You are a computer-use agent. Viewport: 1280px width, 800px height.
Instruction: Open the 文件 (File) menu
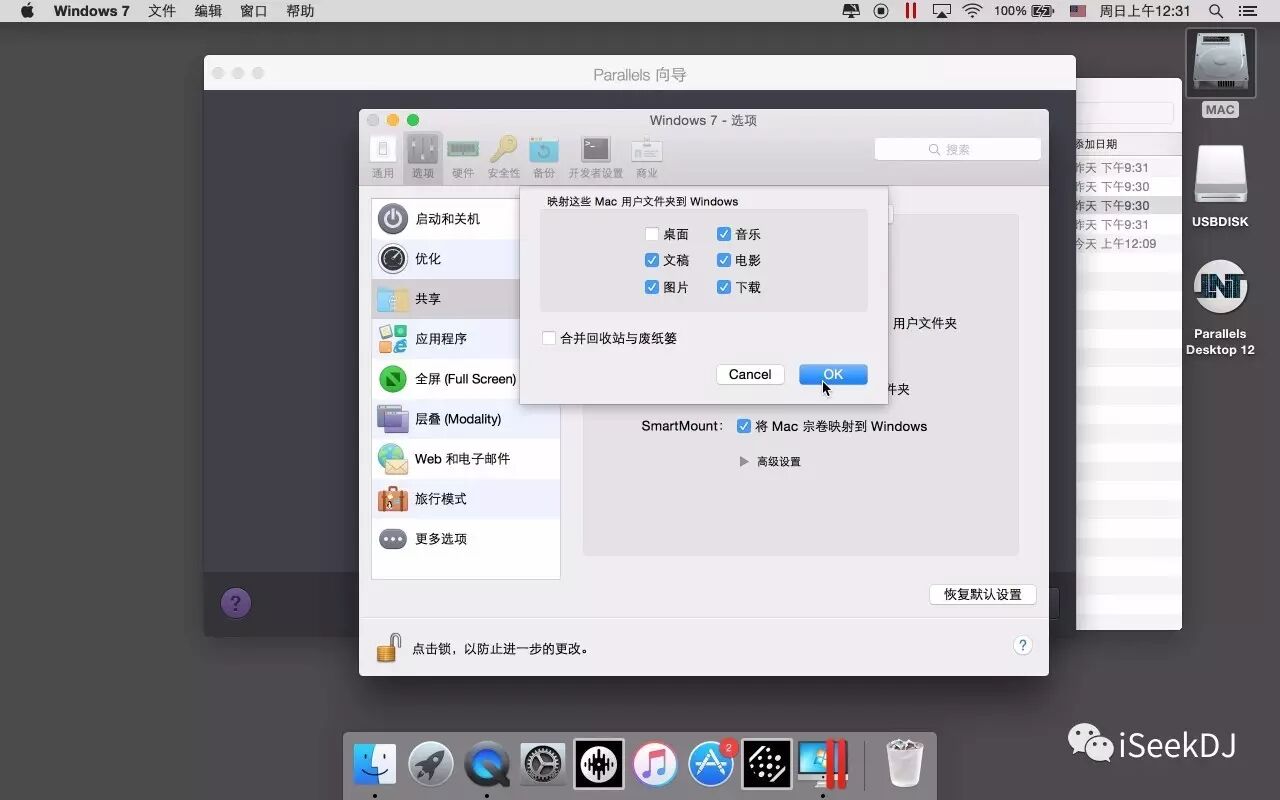[162, 11]
